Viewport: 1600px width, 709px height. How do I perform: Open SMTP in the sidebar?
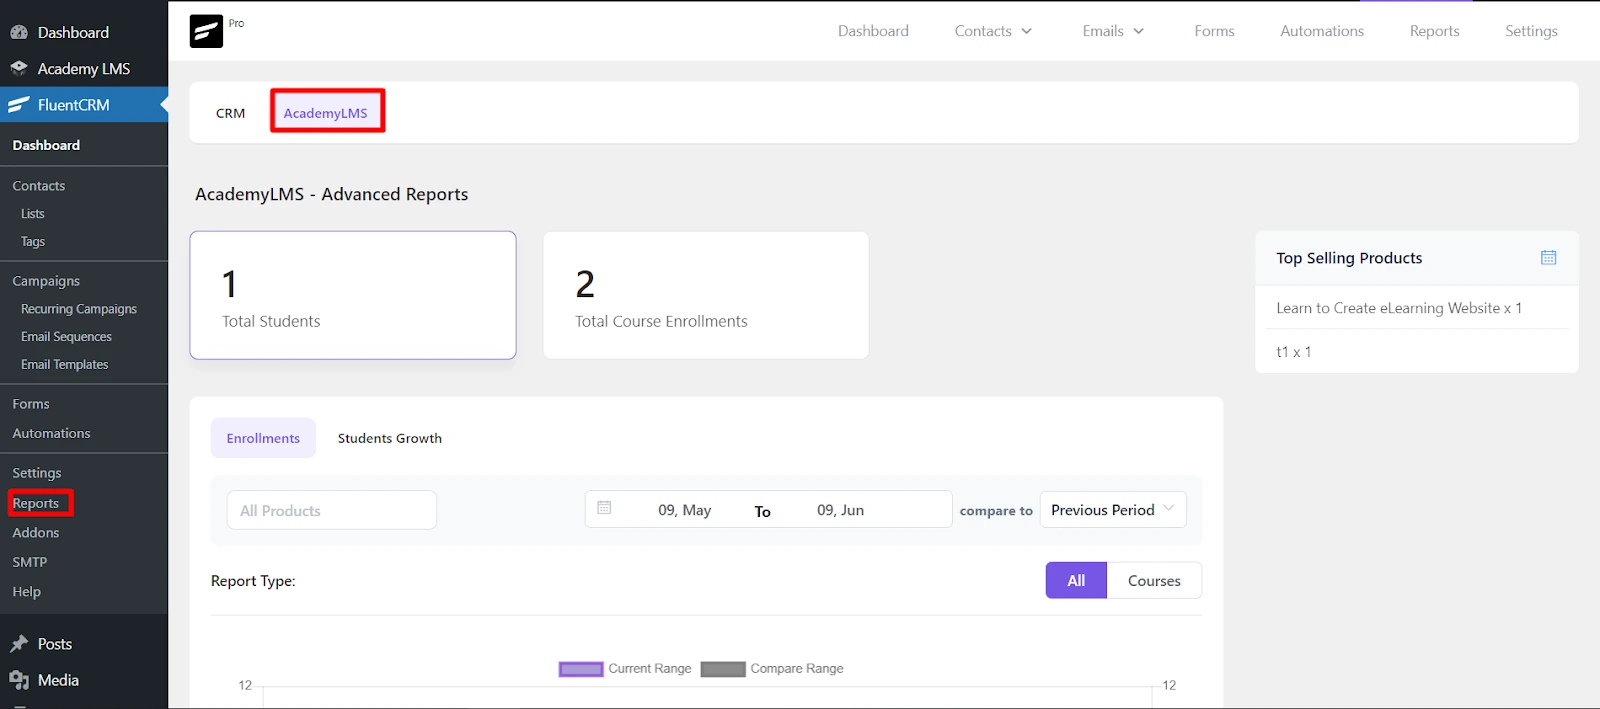[x=30, y=562]
